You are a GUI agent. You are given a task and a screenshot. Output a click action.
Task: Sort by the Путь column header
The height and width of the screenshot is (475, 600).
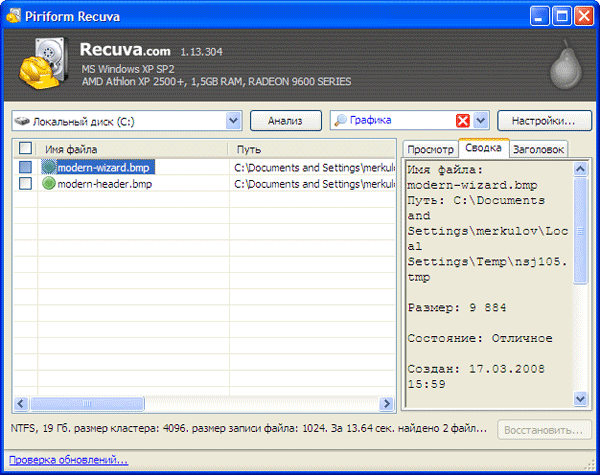click(x=312, y=149)
